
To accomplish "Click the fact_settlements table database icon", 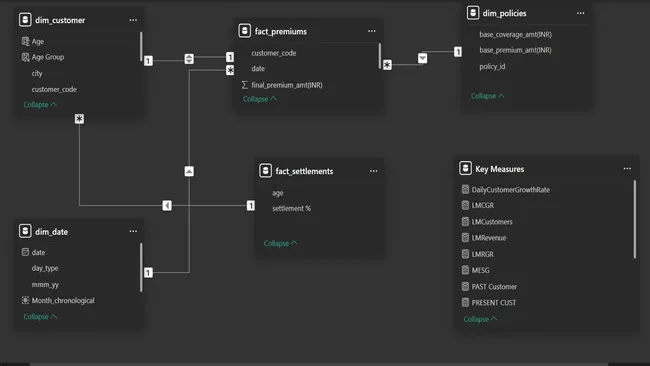I will (265, 170).
